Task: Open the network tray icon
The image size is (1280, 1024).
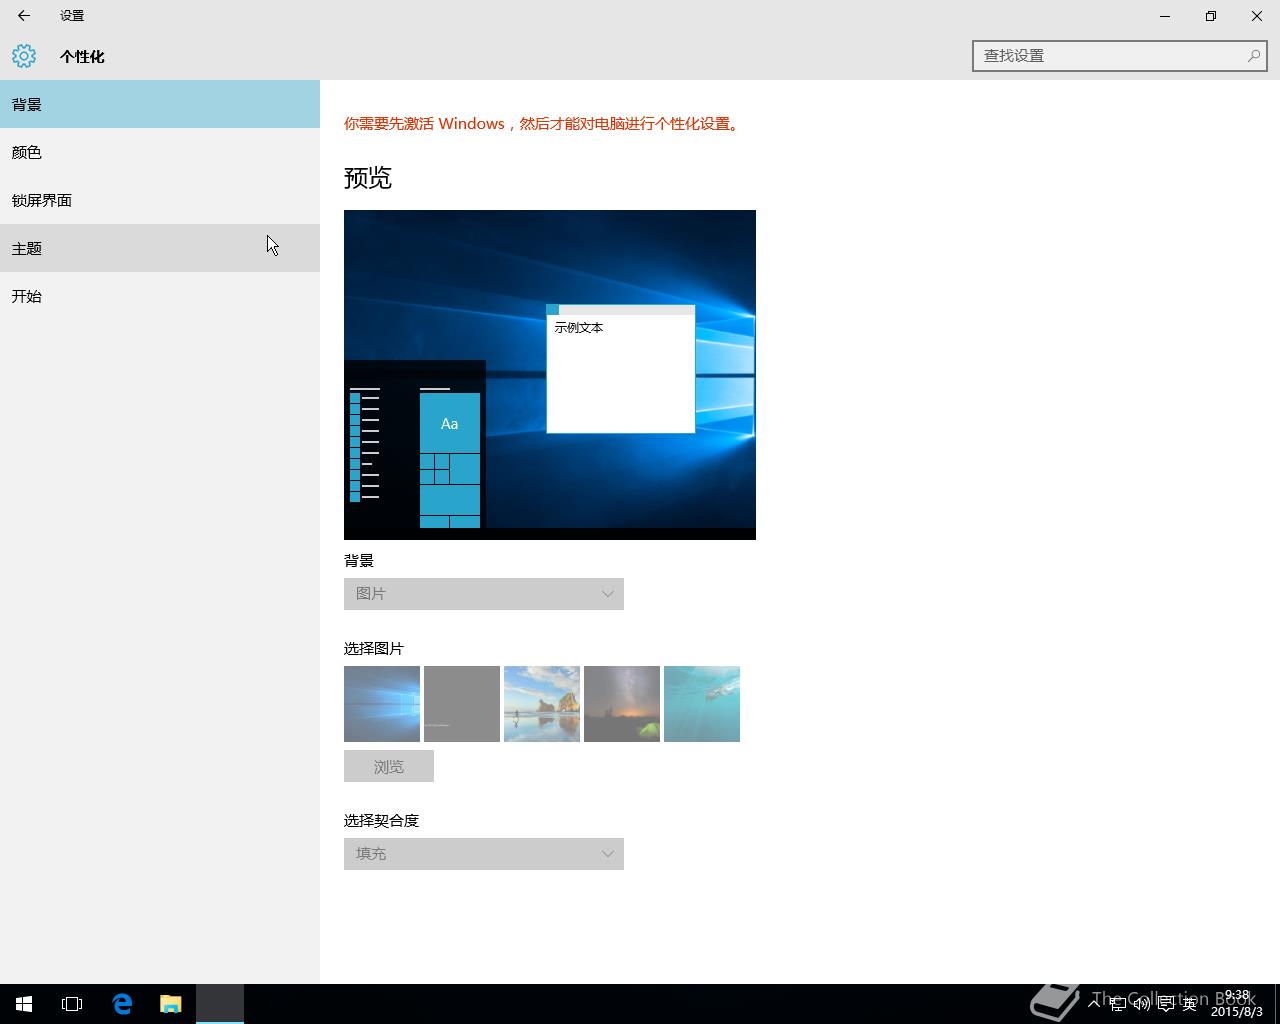Action: 1118,1004
